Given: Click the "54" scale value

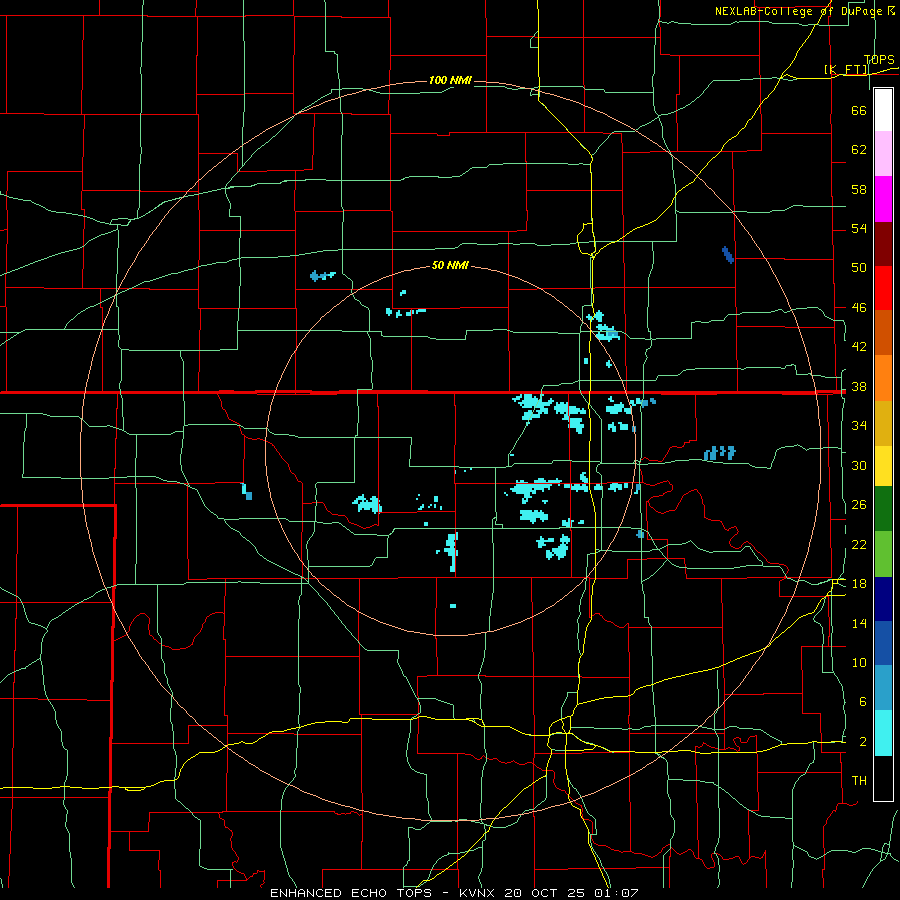Looking at the screenshot, I should tap(859, 228).
